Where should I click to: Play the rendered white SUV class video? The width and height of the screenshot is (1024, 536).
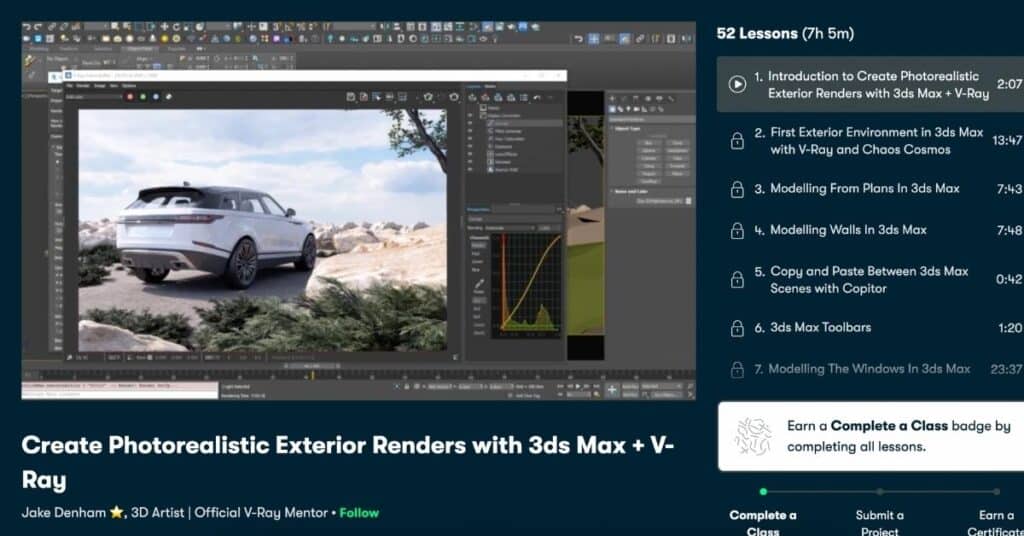coord(359,210)
